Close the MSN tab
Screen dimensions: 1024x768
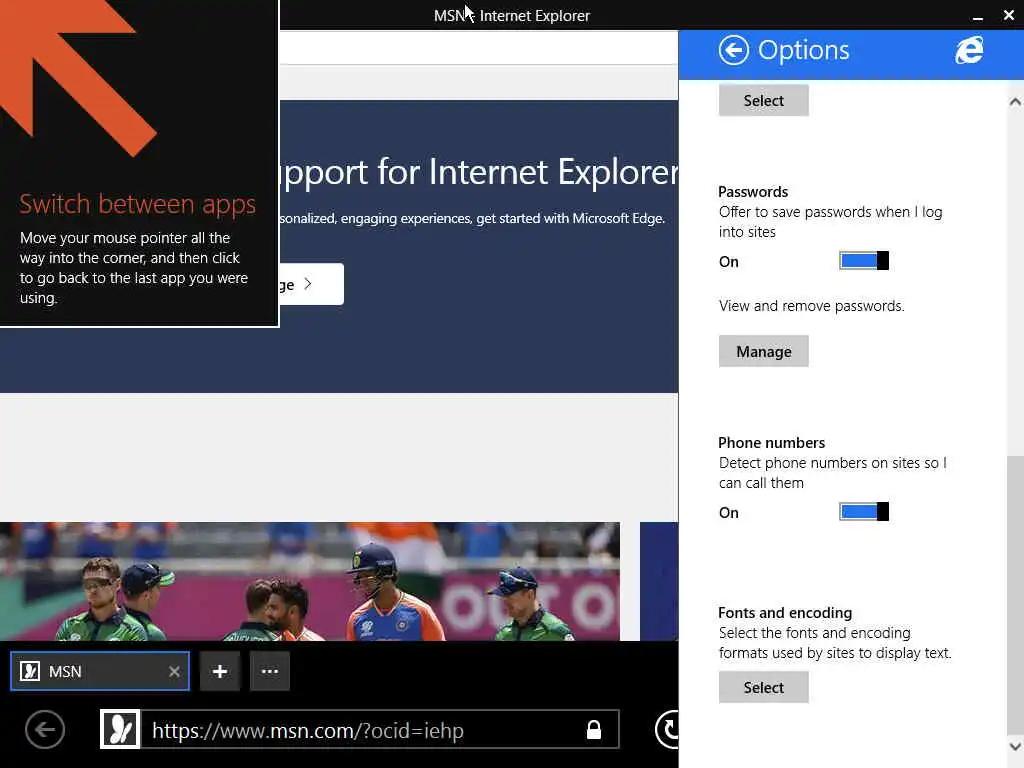174,671
